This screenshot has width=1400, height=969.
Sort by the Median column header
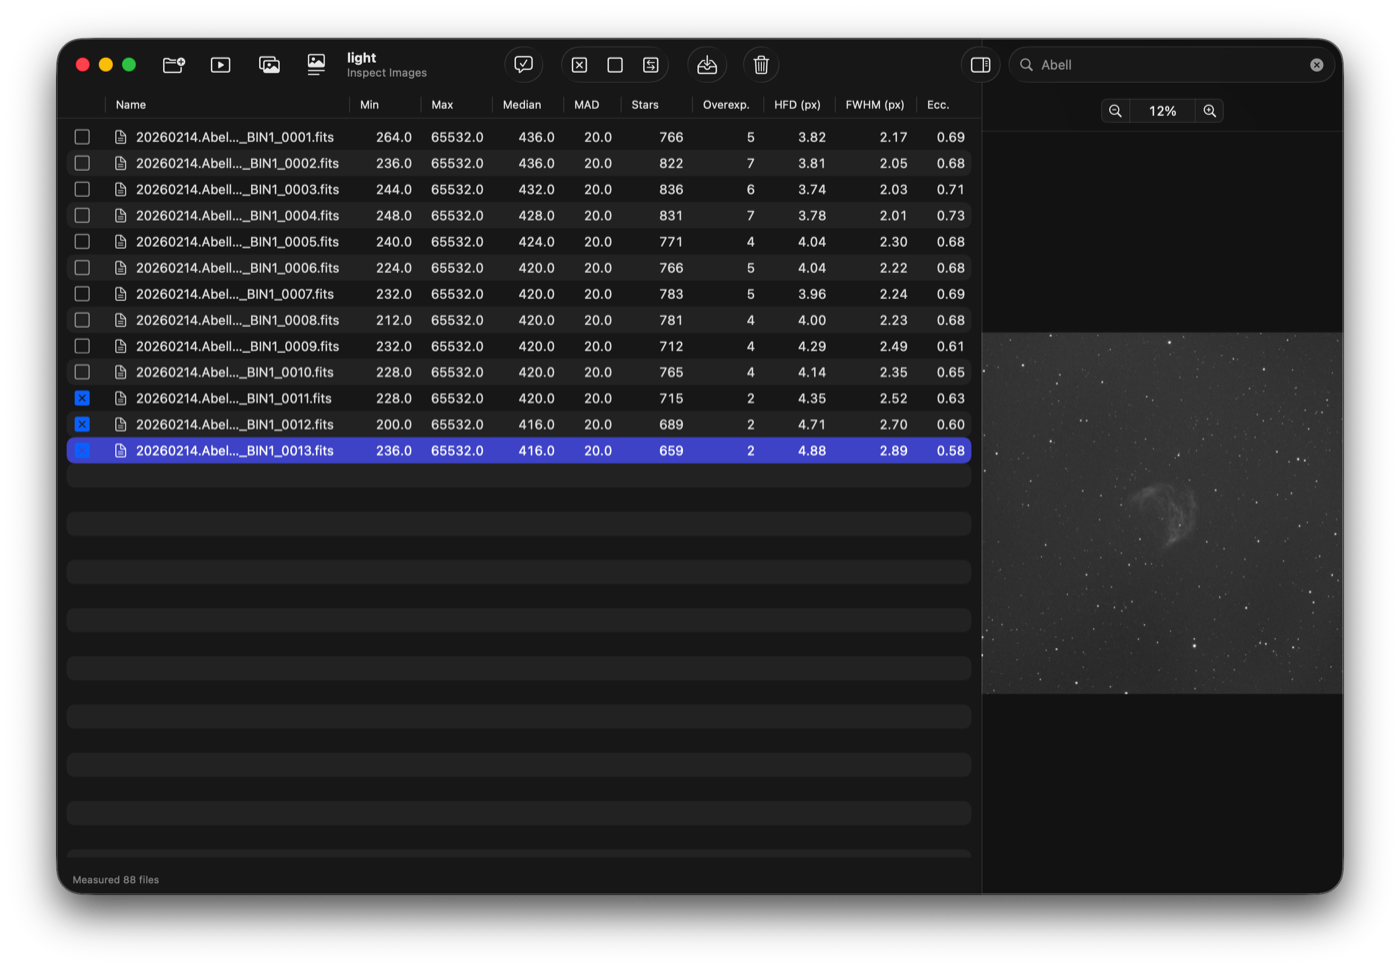(x=522, y=105)
